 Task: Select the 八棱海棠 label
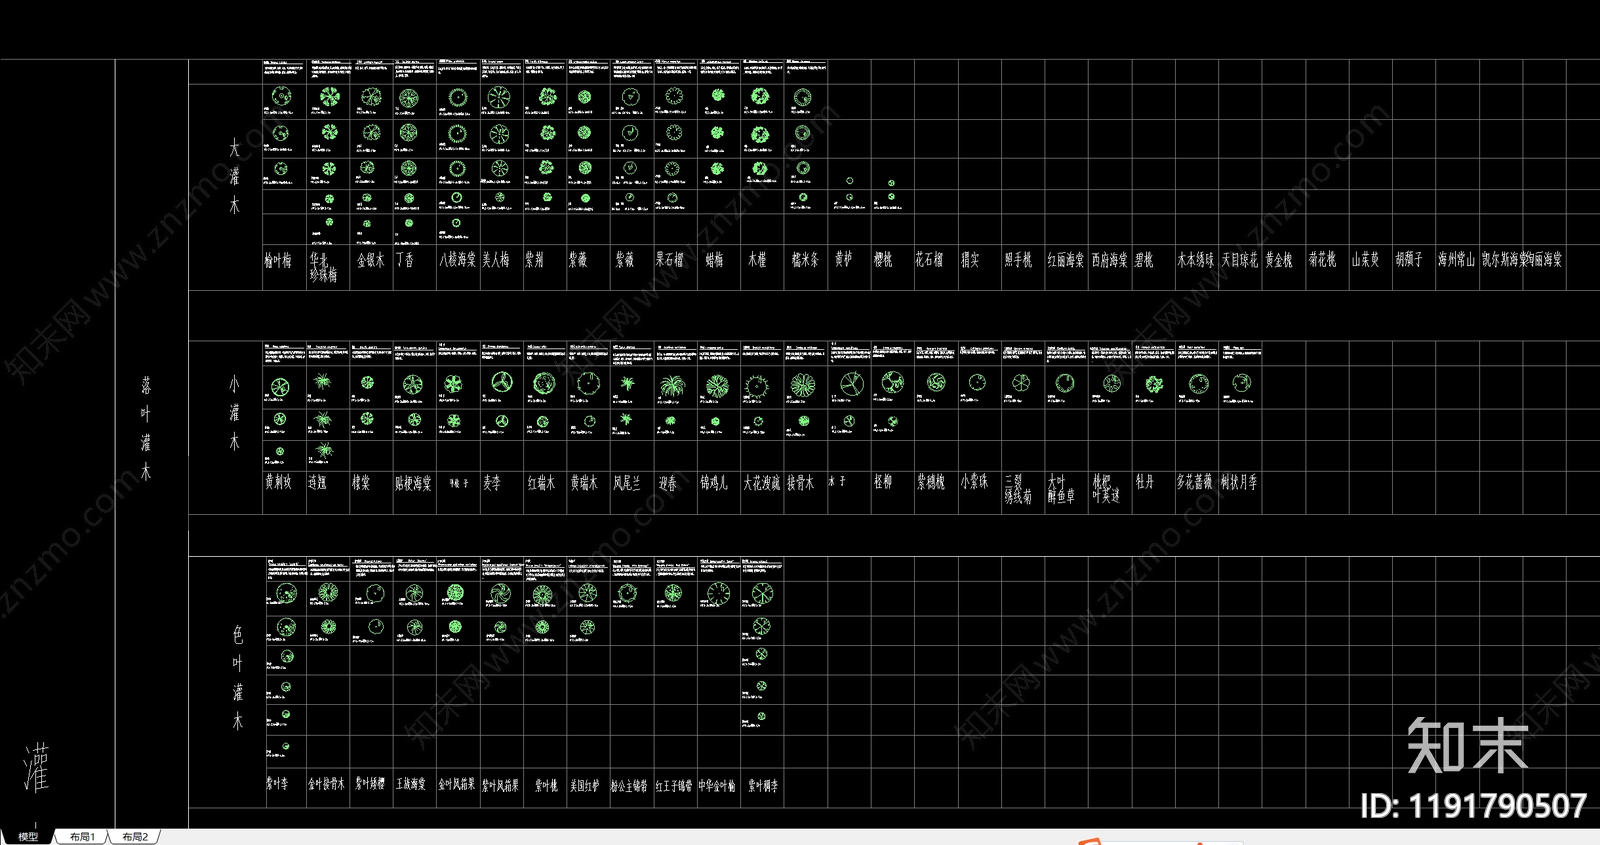(457, 260)
